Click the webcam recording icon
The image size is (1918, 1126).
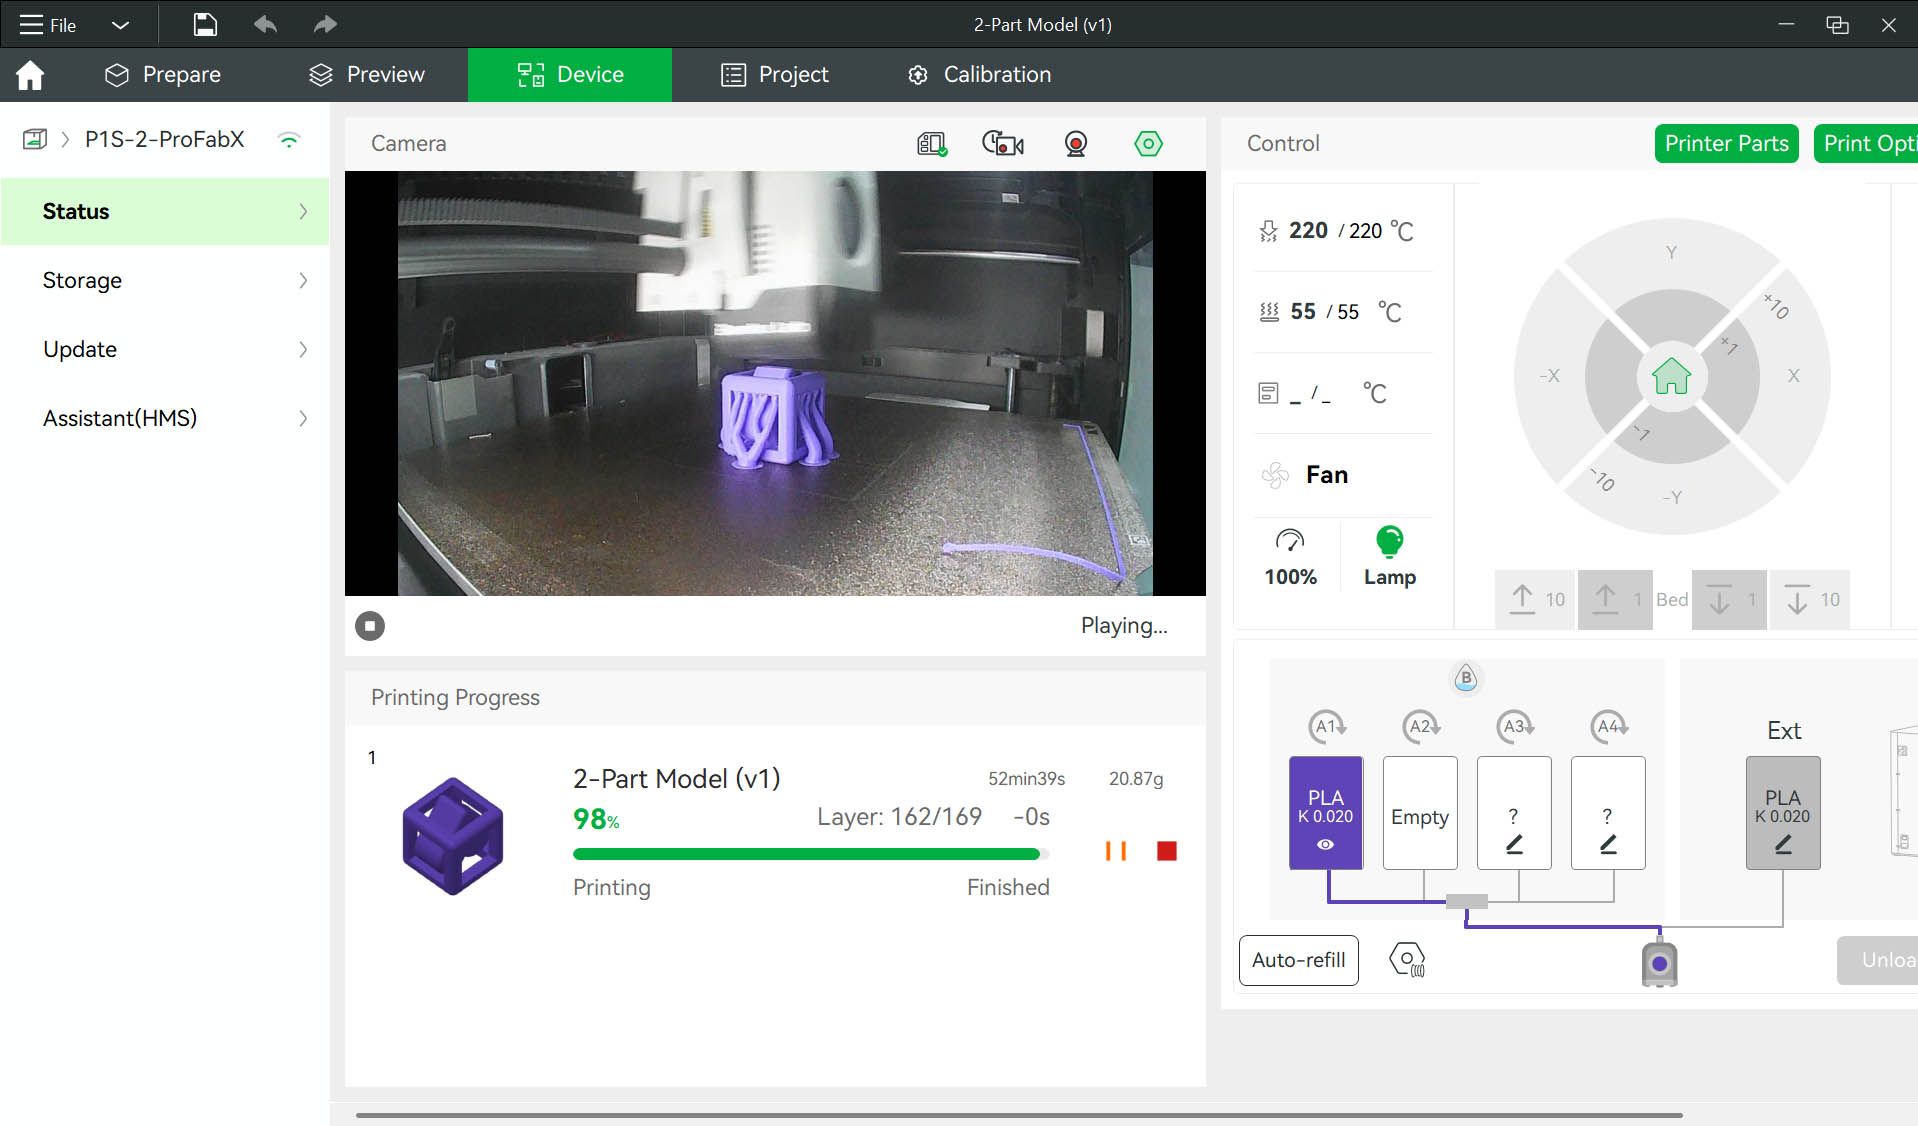pos(1076,144)
